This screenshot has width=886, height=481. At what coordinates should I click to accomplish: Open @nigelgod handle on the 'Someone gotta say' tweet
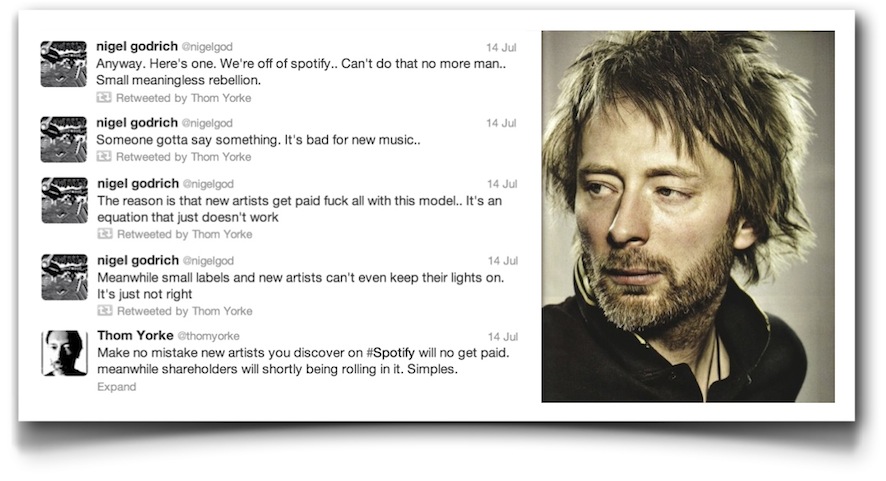coord(207,123)
